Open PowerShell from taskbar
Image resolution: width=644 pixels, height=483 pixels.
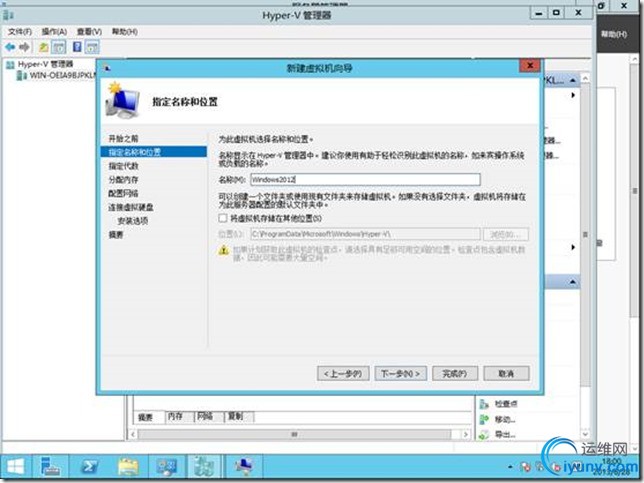point(90,467)
